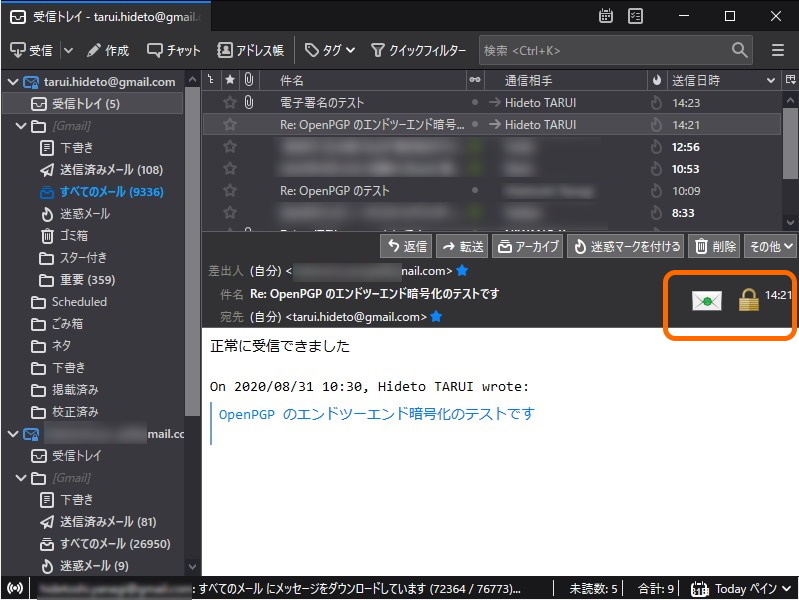Click the 転送 forward button
The image size is (799, 600).
(463, 247)
